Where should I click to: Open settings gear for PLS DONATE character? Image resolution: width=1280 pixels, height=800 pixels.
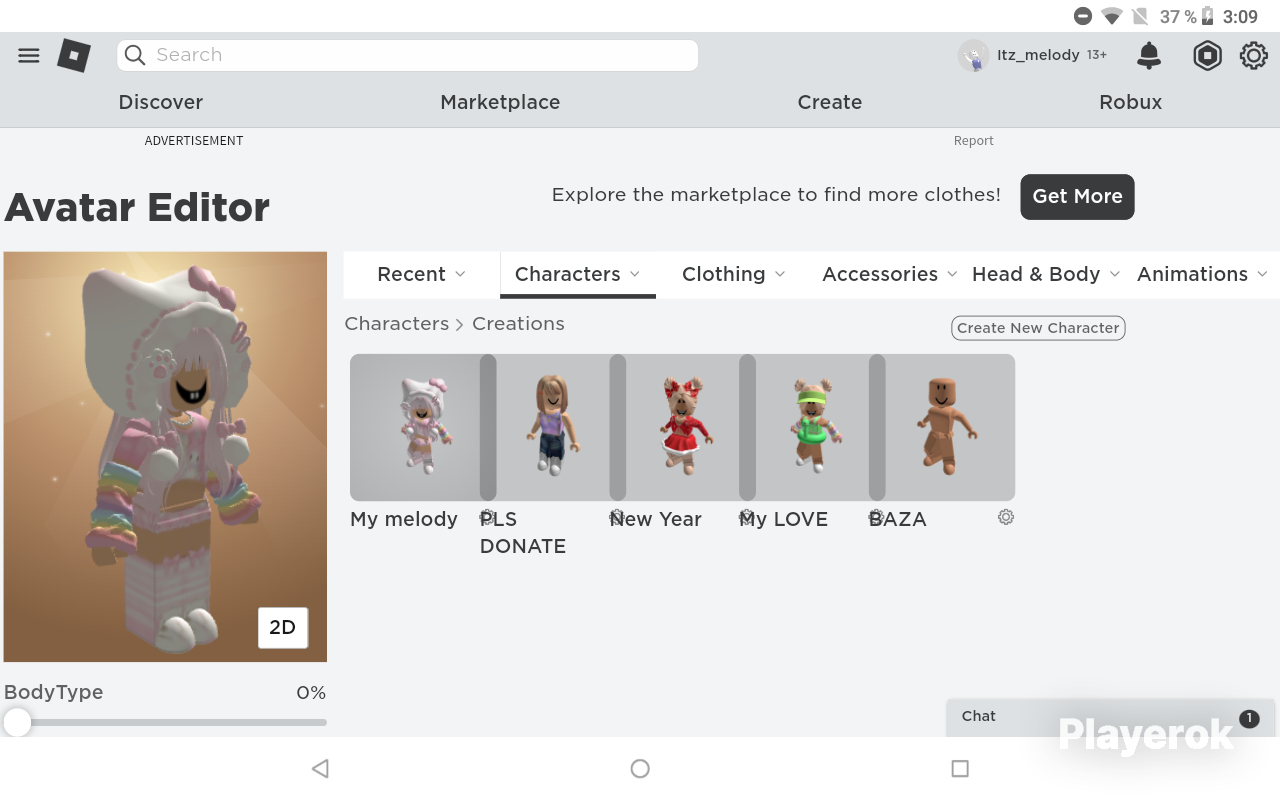pyautogui.click(x=617, y=517)
